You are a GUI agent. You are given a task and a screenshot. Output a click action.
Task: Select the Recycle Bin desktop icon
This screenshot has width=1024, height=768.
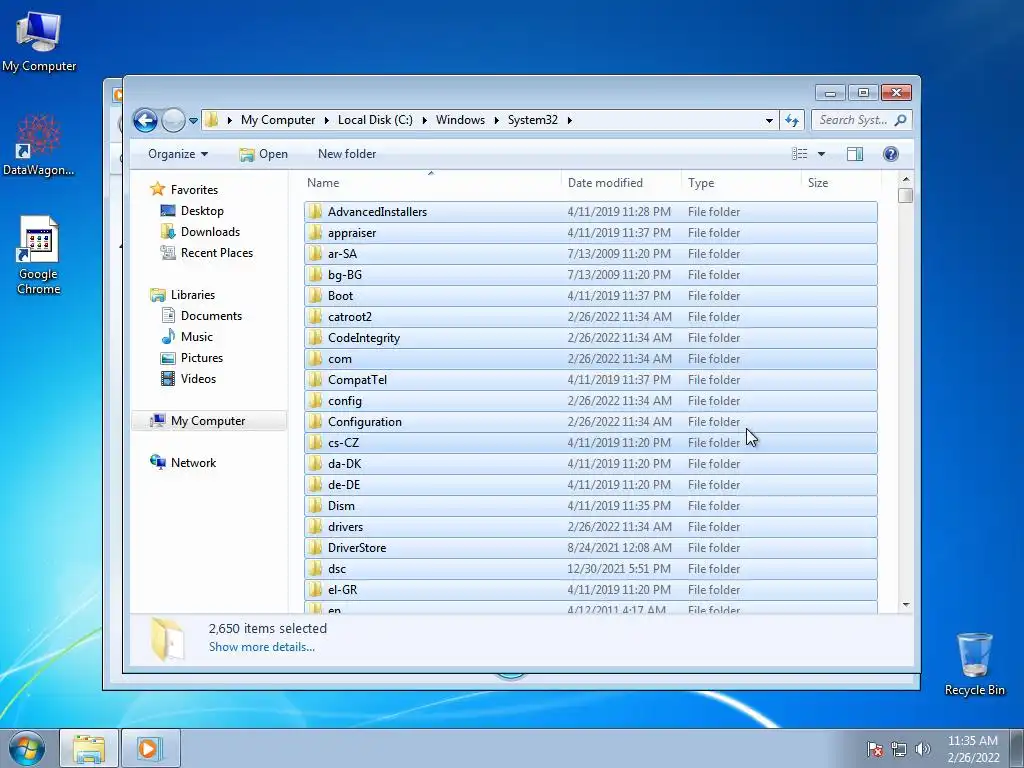point(974,664)
